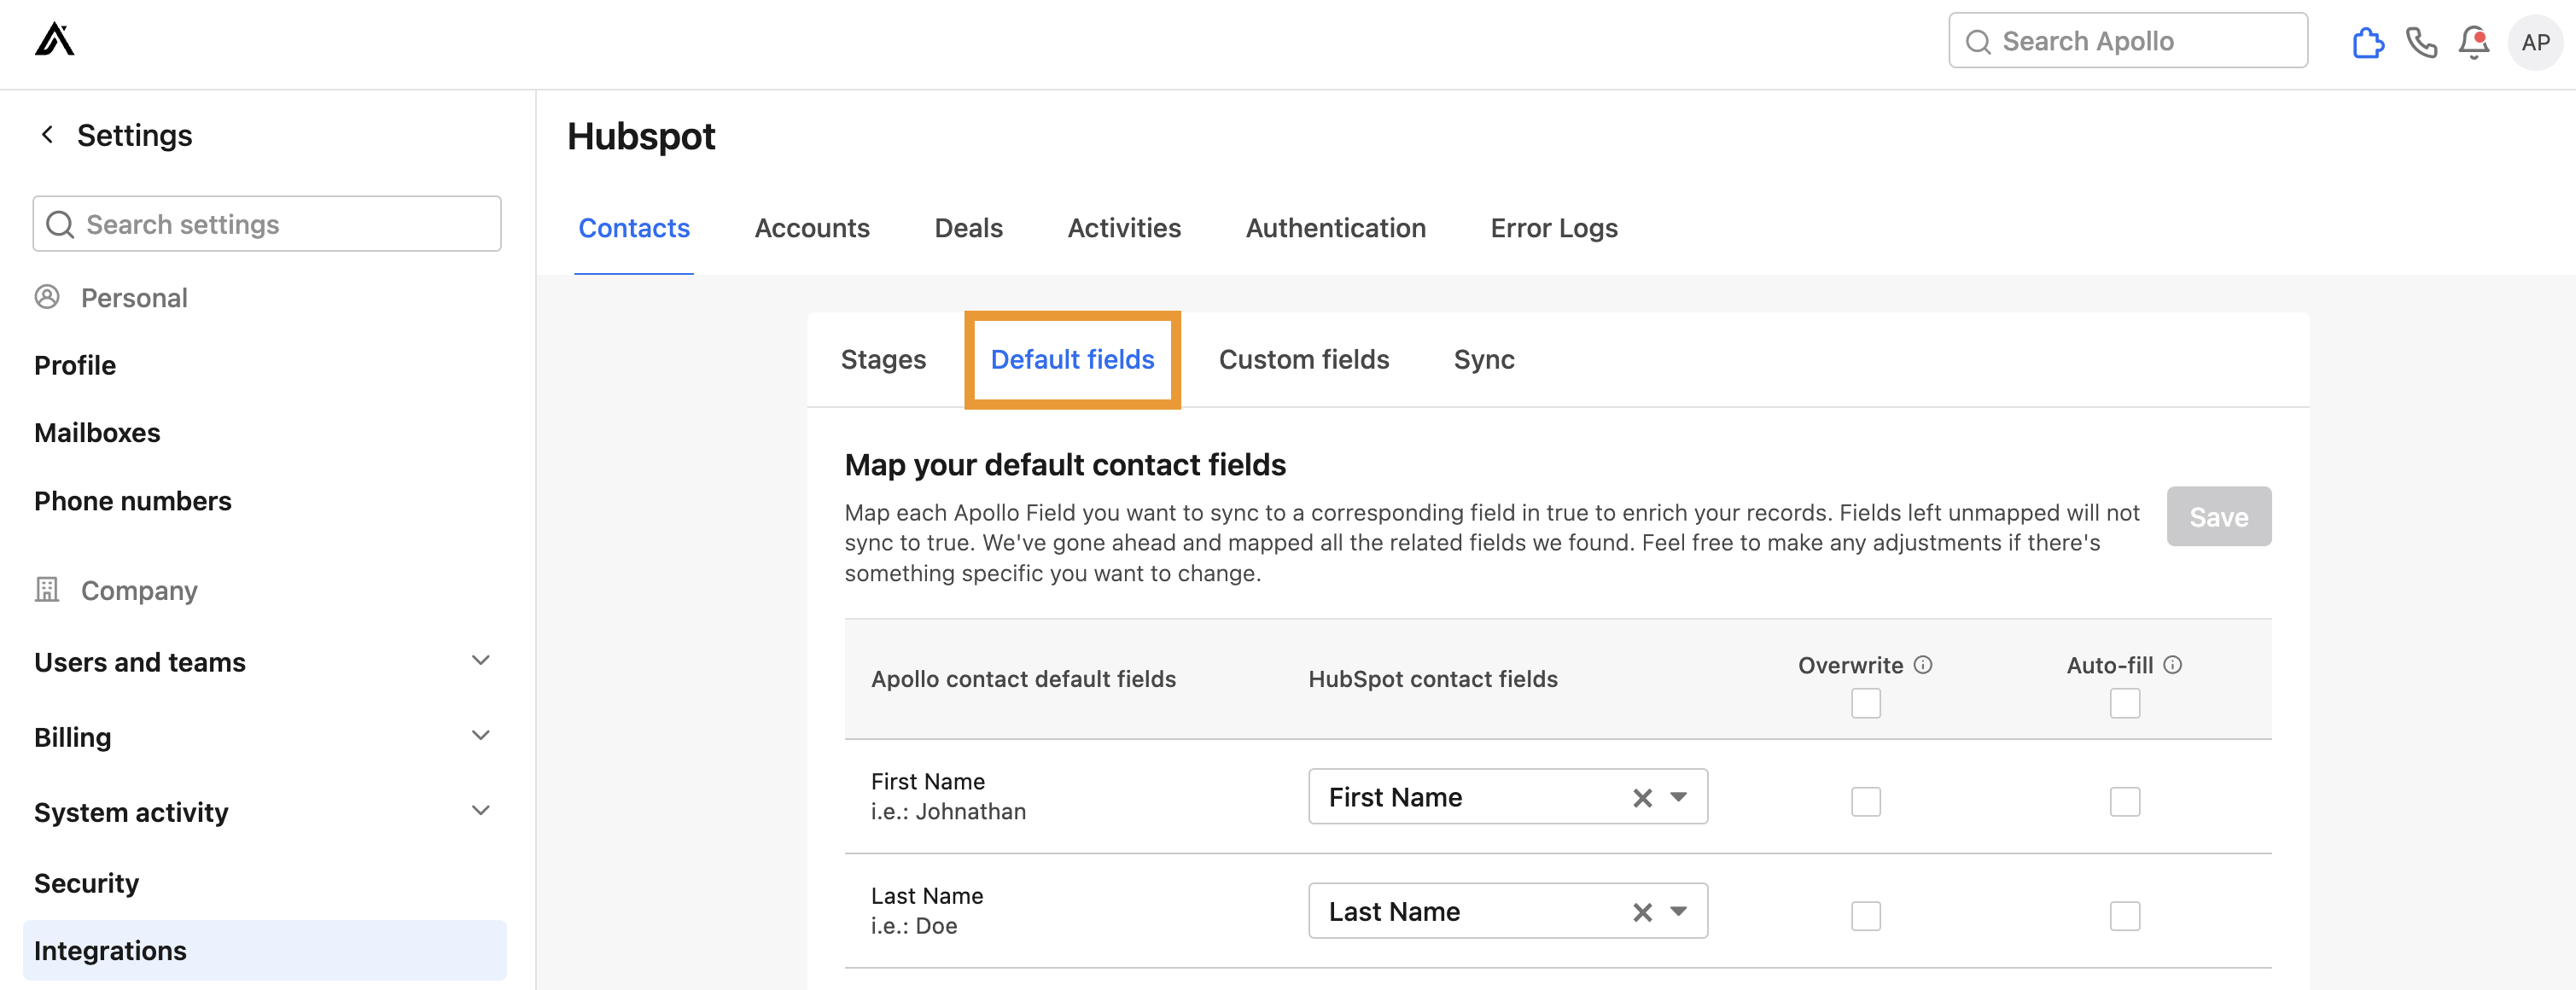
Task: Click the Apollo logo in the top bar
Action: (x=55, y=40)
